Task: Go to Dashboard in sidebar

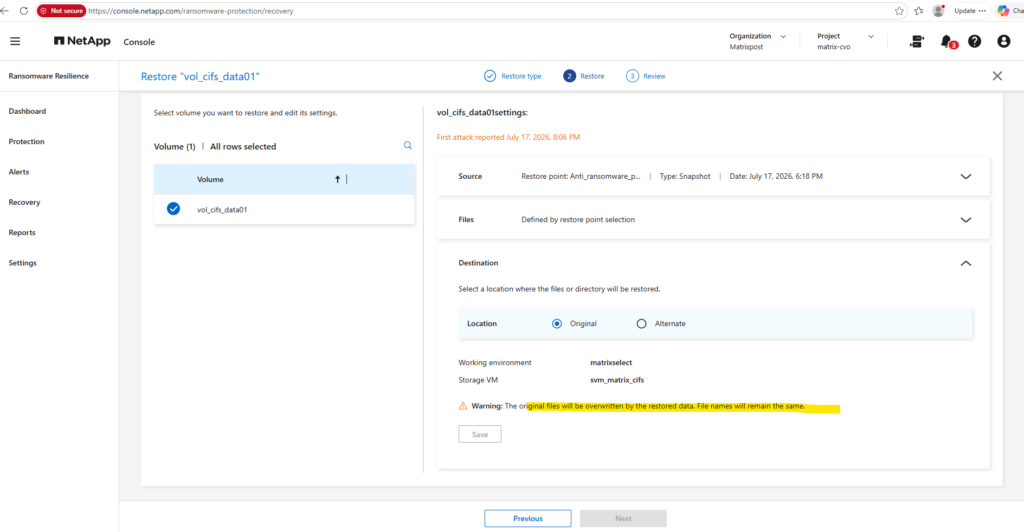Action: (x=27, y=111)
